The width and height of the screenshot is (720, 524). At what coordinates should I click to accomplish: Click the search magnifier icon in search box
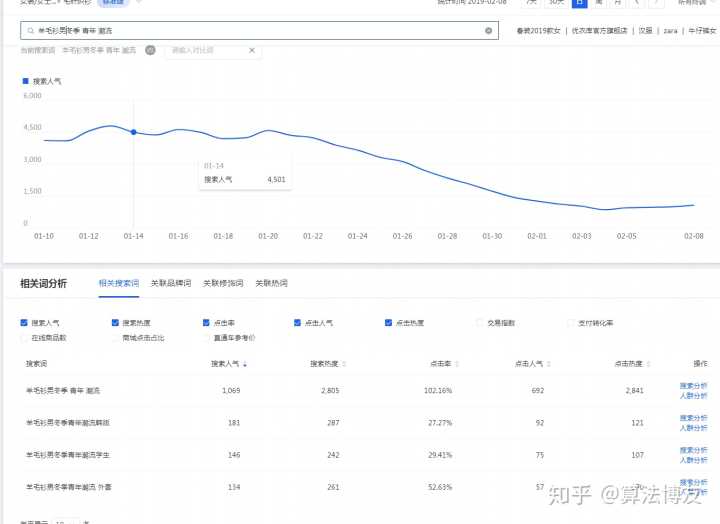tap(30, 31)
